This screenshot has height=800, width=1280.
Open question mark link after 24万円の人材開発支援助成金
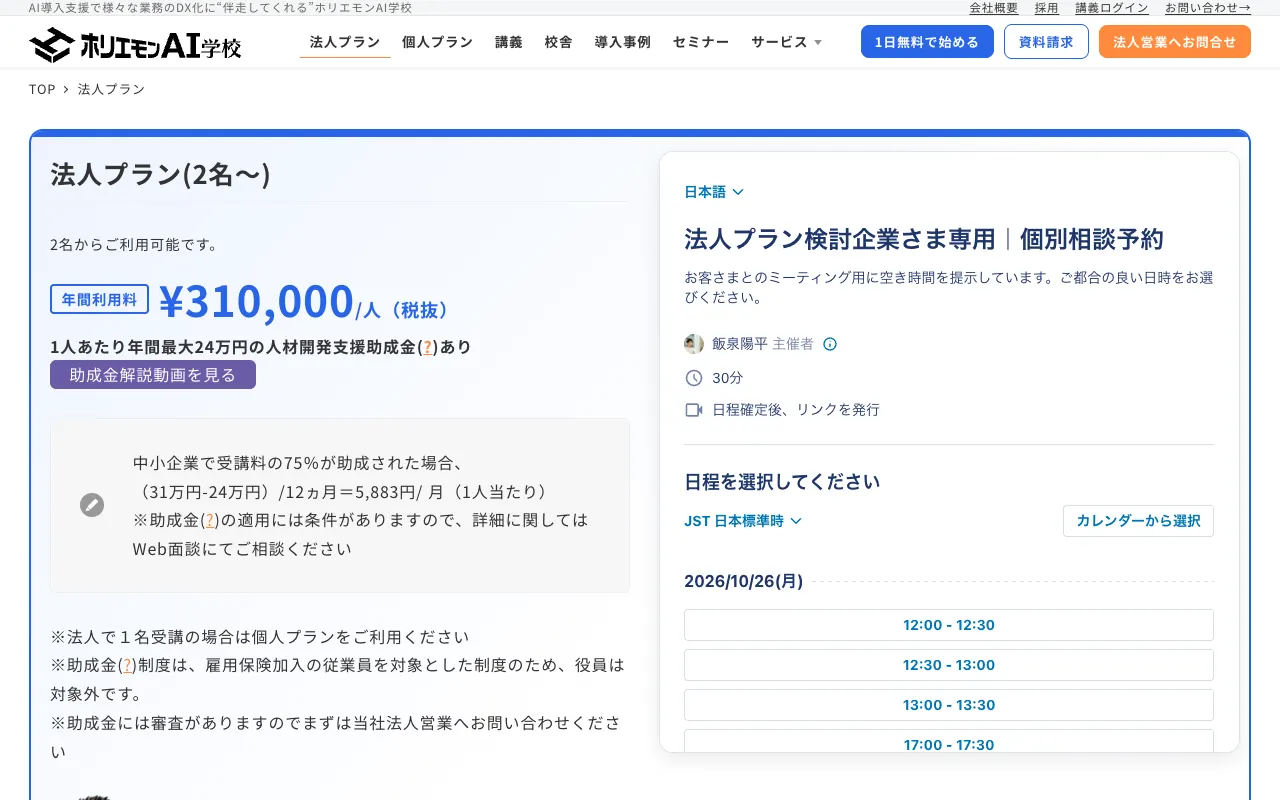tap(427, 347)
